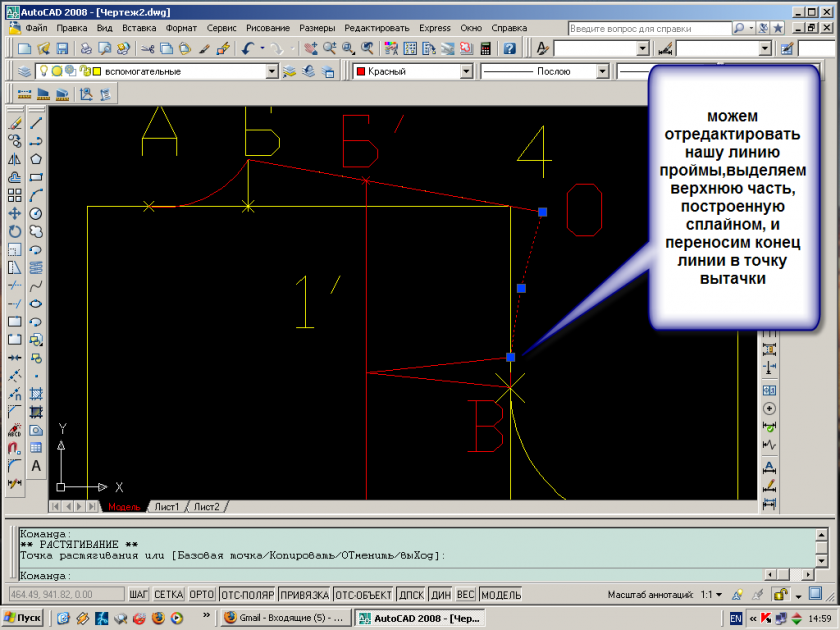Viewport: 840px width, 630px height.
Task: Select the Multiline Text tool
Action: pyautogui.click(x=36, y=465)
